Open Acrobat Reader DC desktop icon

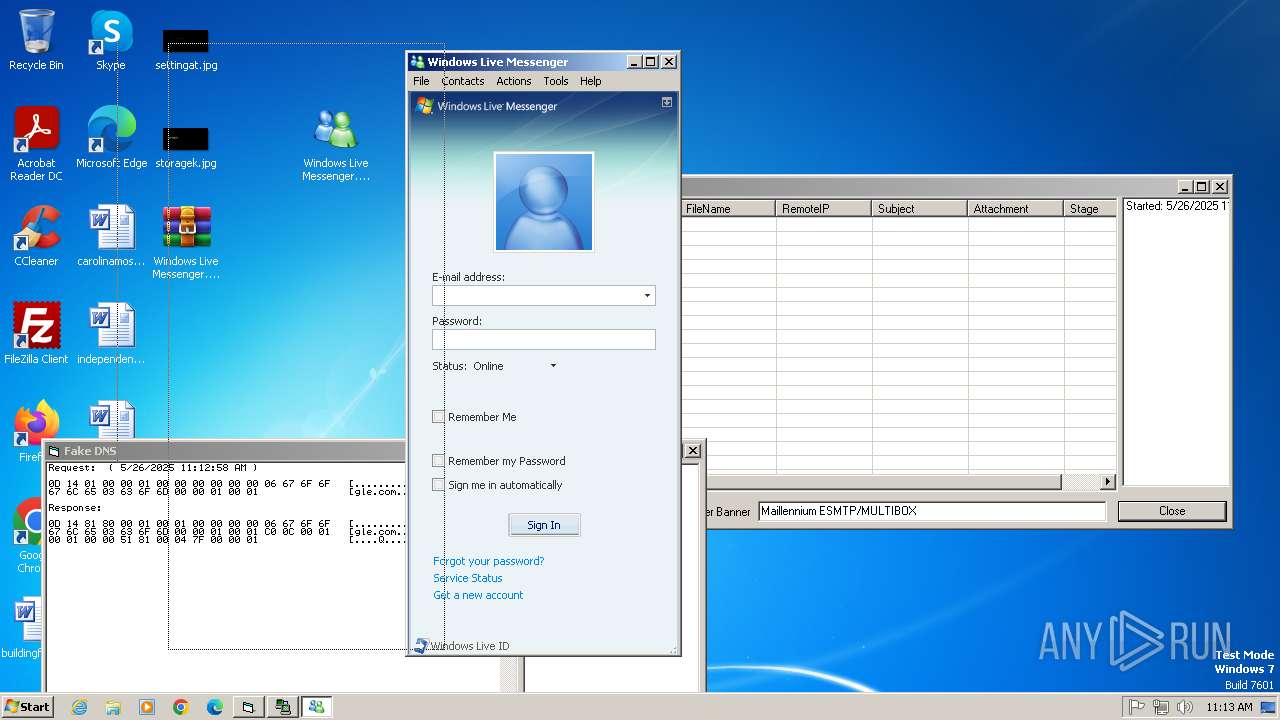coord(36,144)
